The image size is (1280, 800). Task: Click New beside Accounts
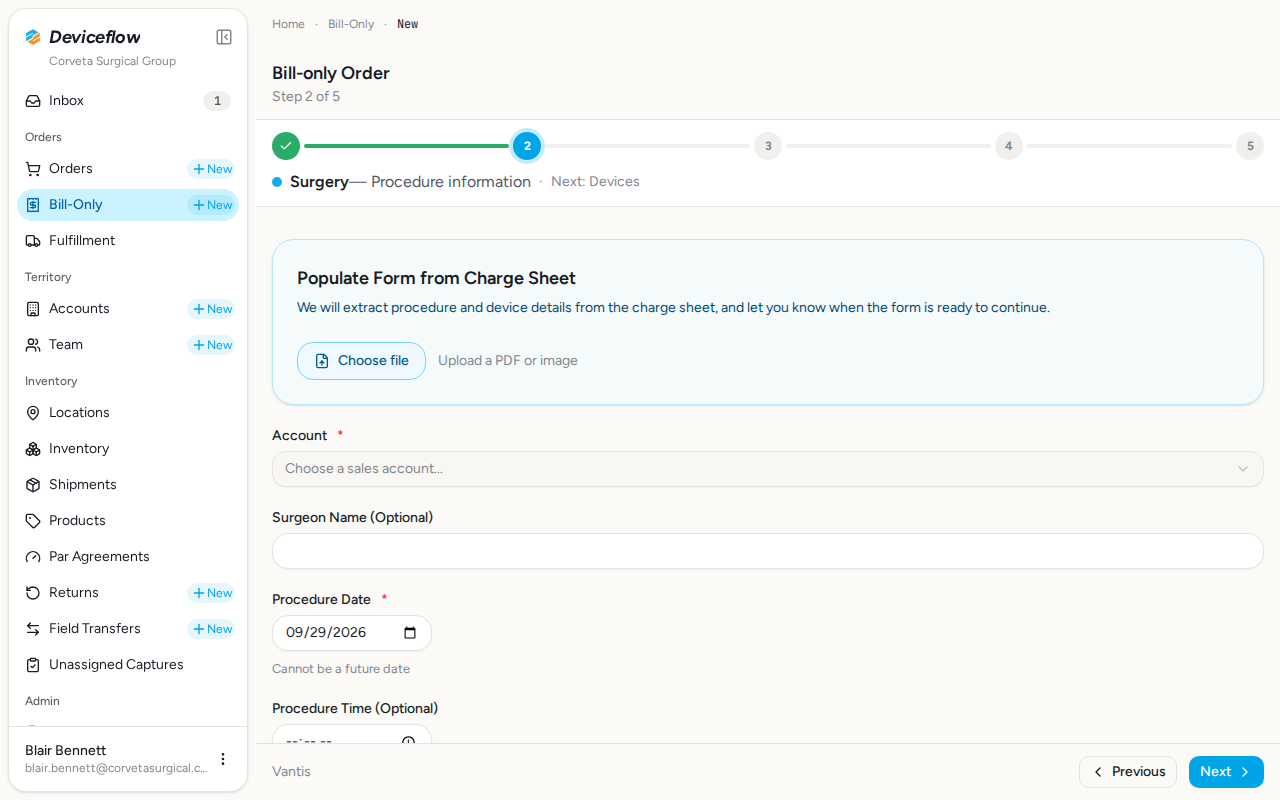(x=212, y=309)
